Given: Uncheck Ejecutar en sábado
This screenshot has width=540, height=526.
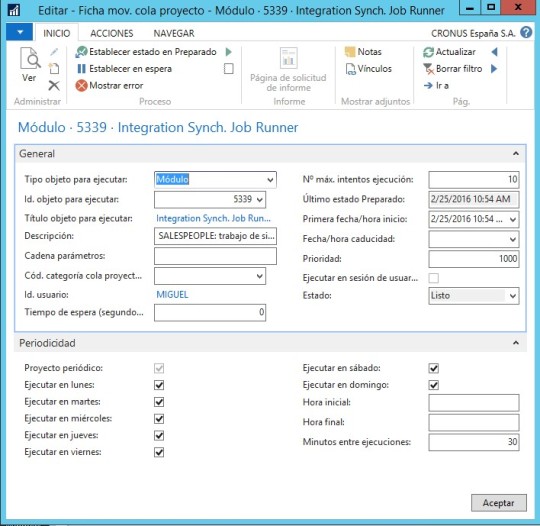Looking at the screenshot, I should [x=434, y=368].
